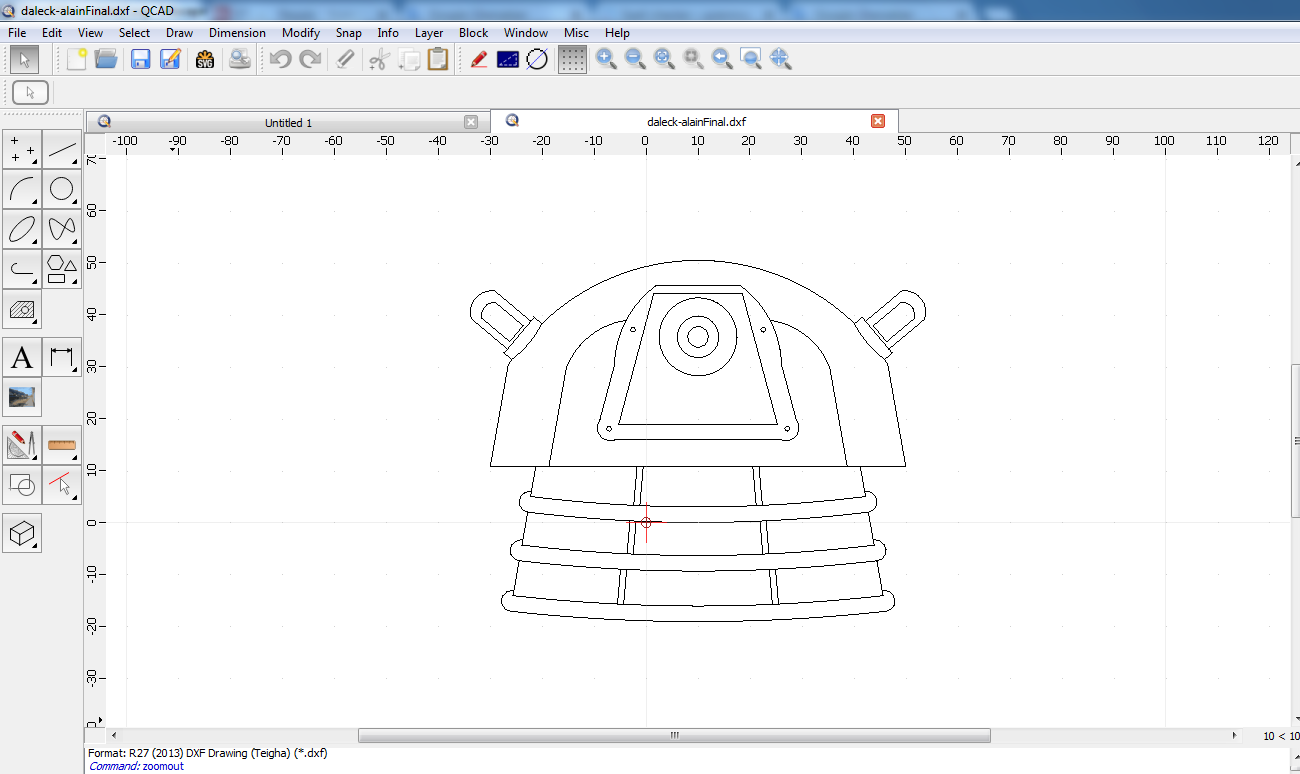Select the text tool A icon
Image resolution: width=1300 pixels, height=774 pixels.
click(23, 357)
